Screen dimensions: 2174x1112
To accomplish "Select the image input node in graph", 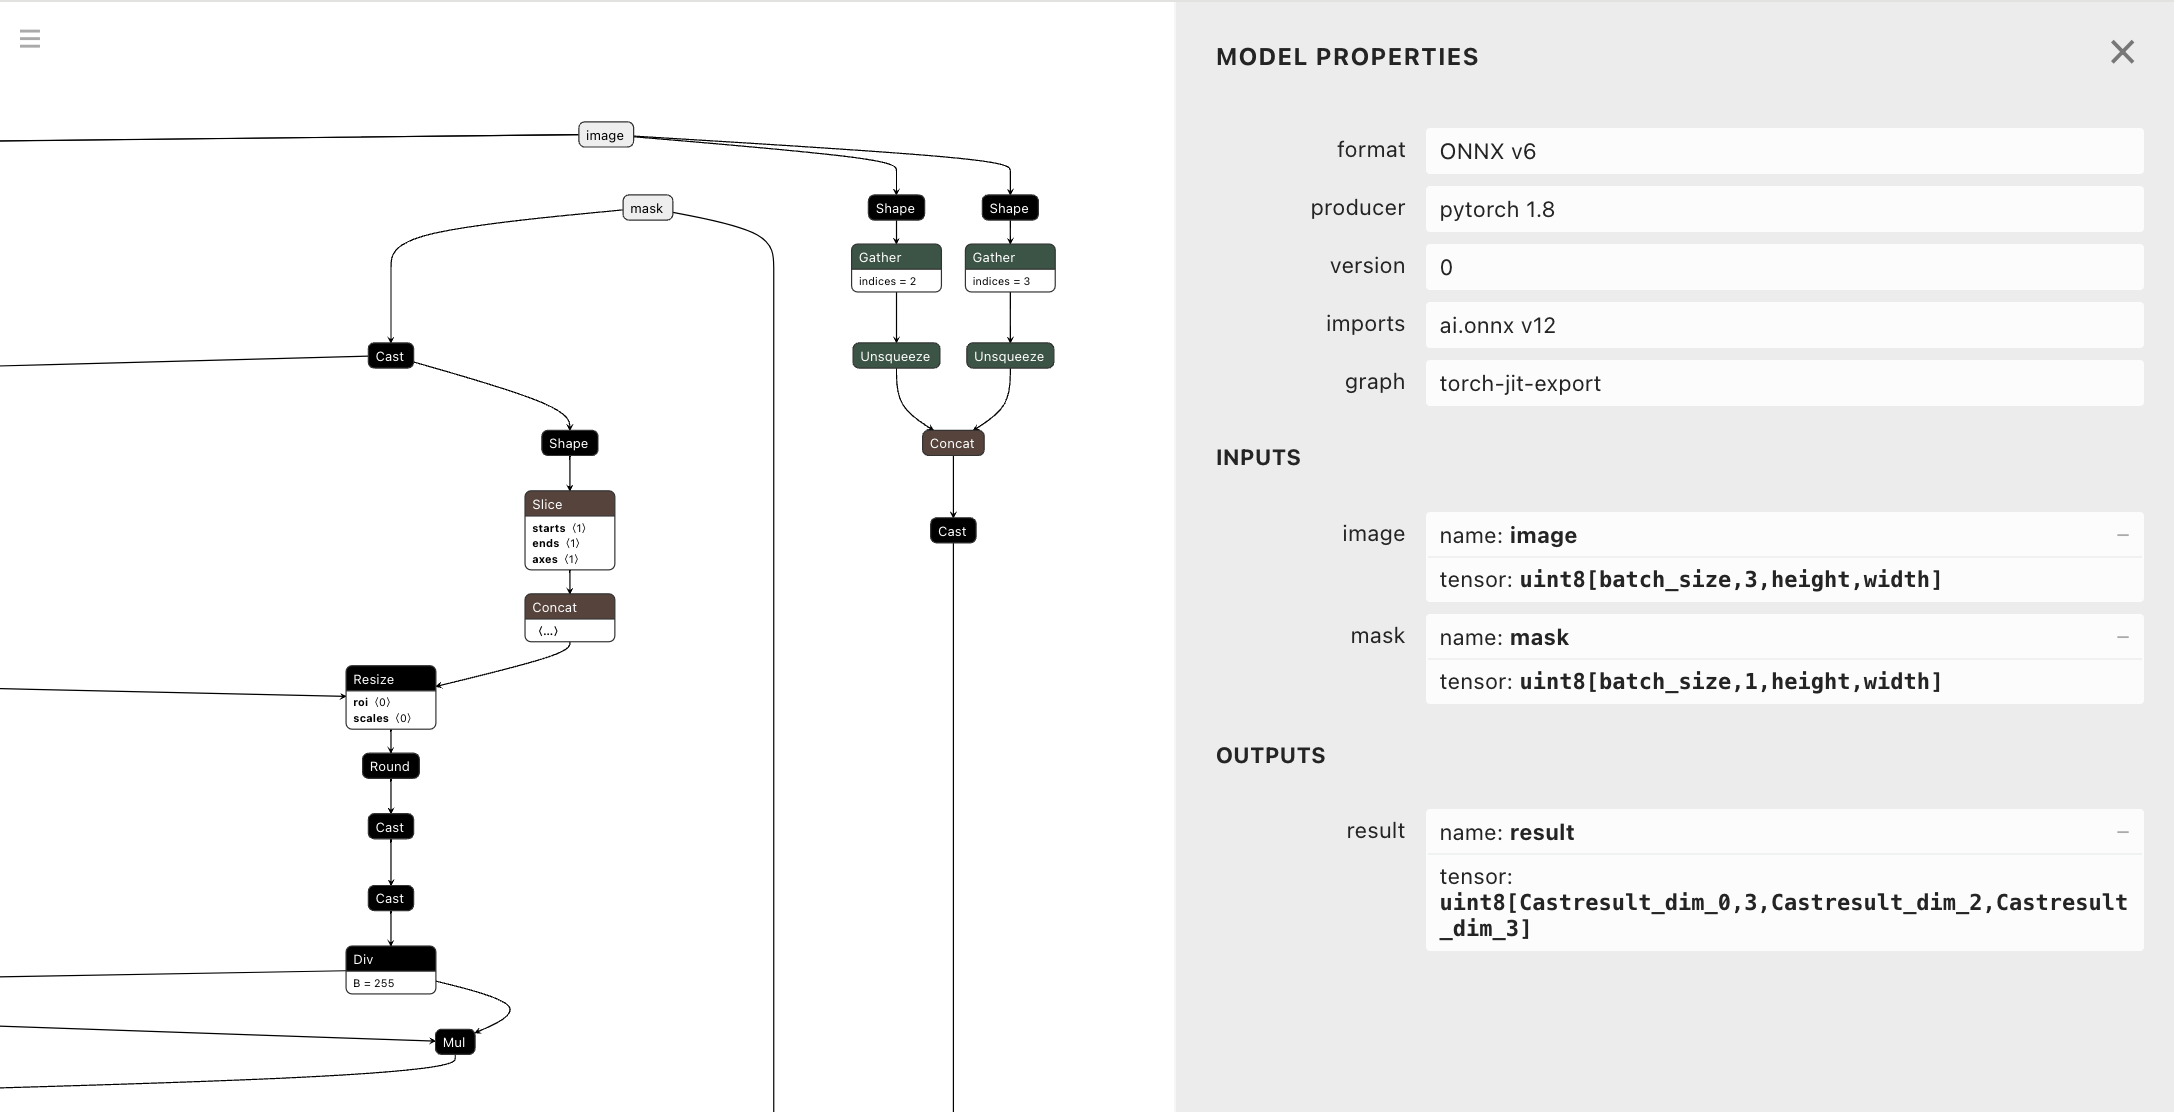I will click(x=606, y=135).
